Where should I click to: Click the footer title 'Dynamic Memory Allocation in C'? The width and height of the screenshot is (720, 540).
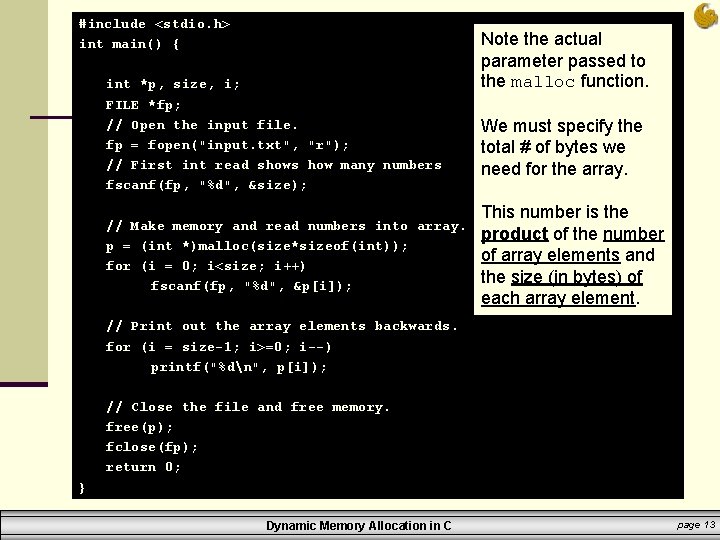click(359, 526)
